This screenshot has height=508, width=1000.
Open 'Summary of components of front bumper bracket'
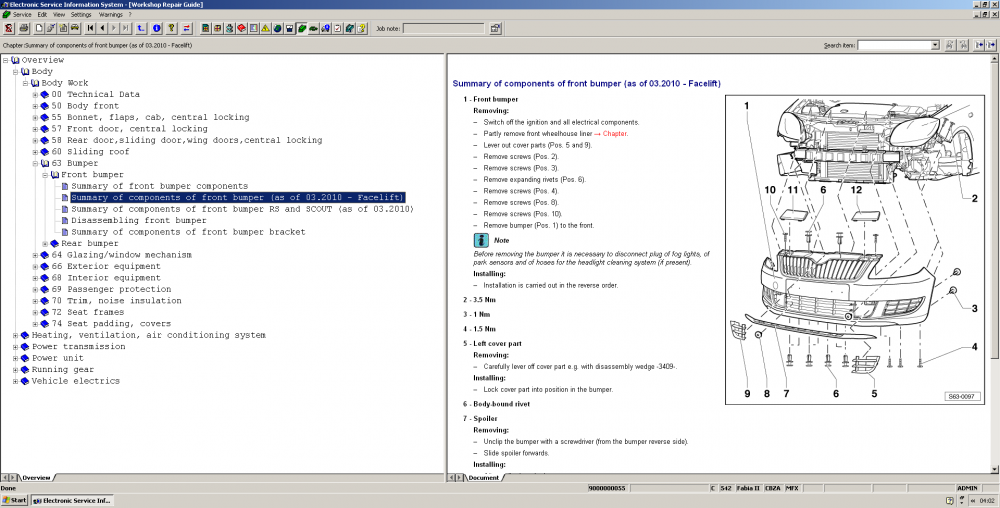(x=188, y=232)
